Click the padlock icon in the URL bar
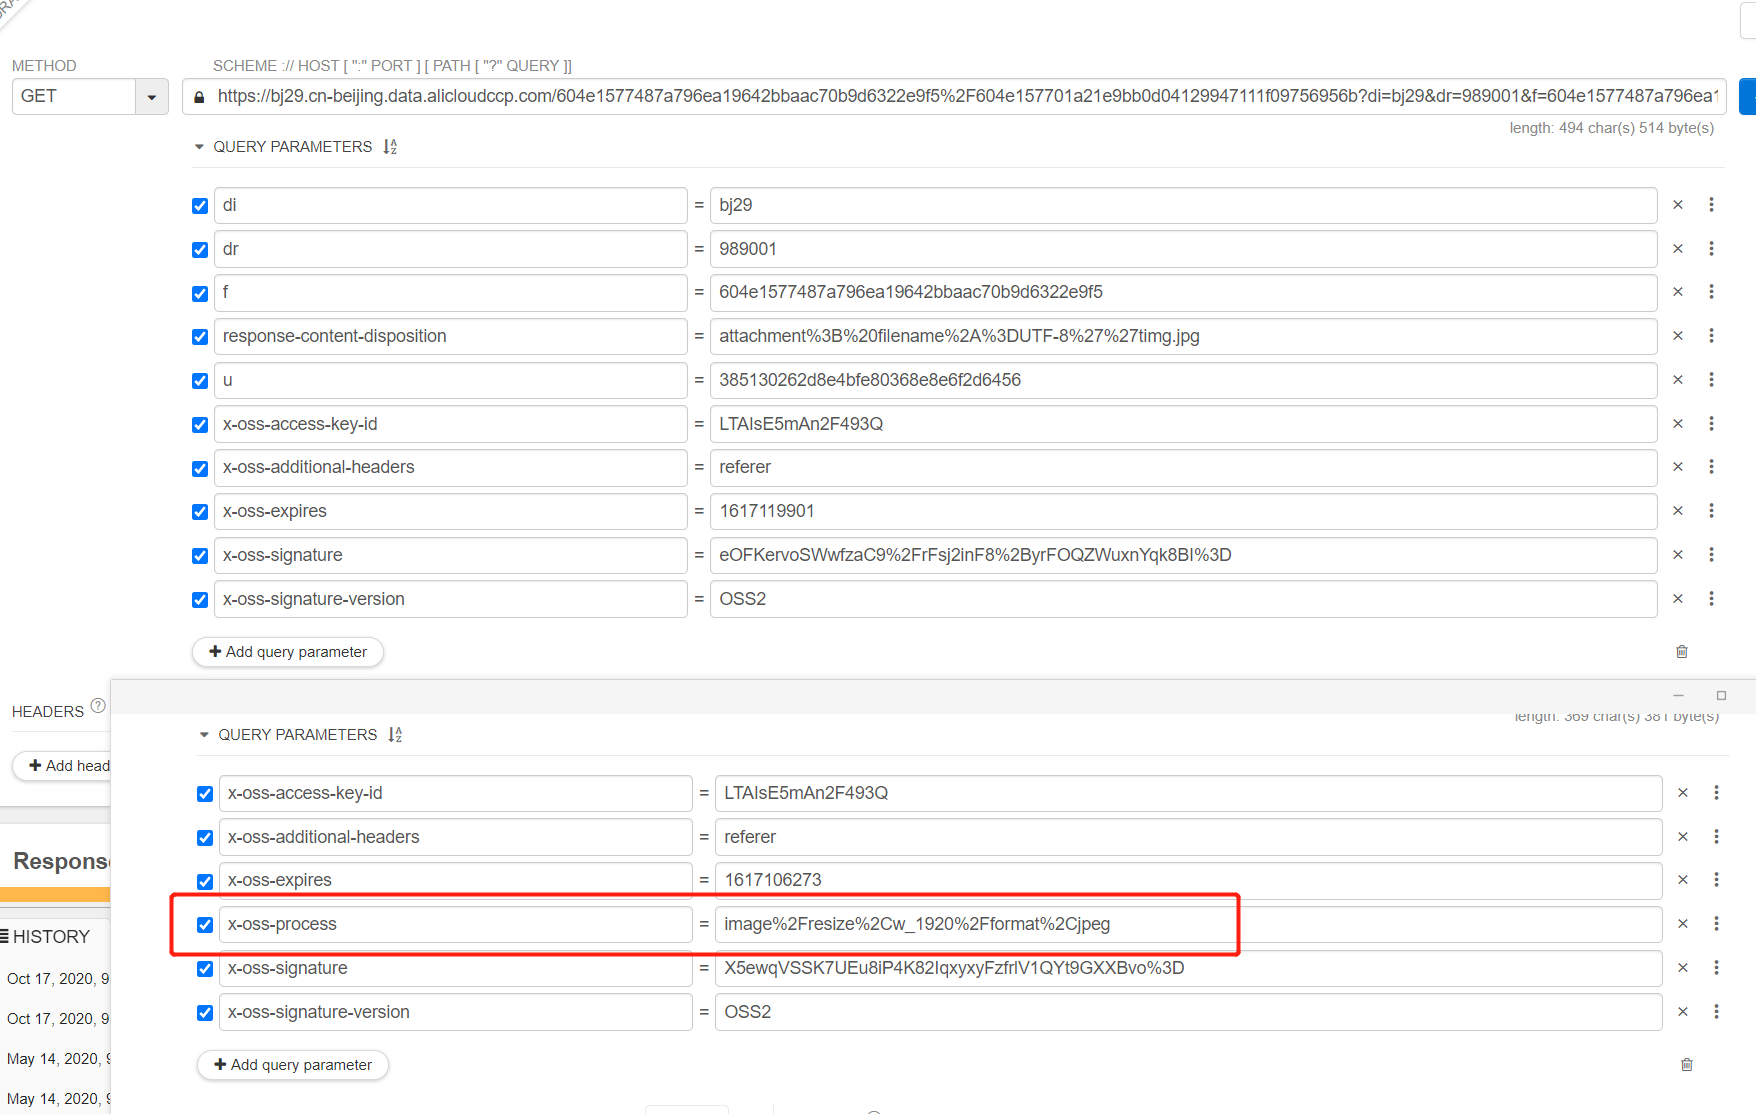This screenshot has height=1114, width=1756. coord(199,96)
